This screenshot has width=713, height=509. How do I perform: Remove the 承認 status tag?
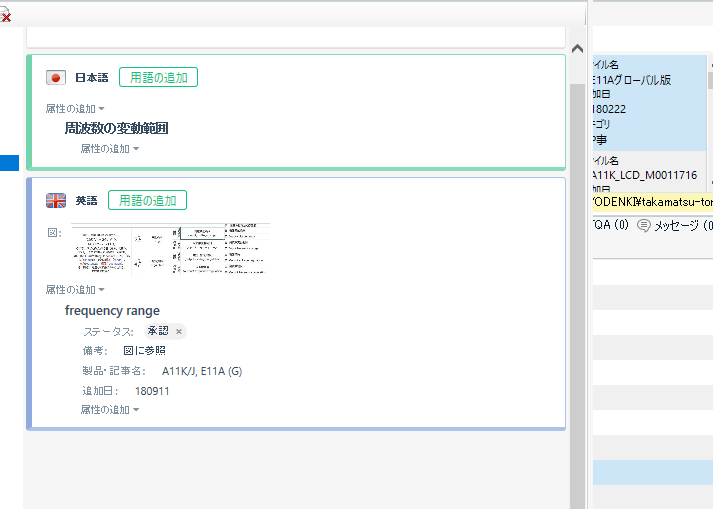[x=179, y=331]
